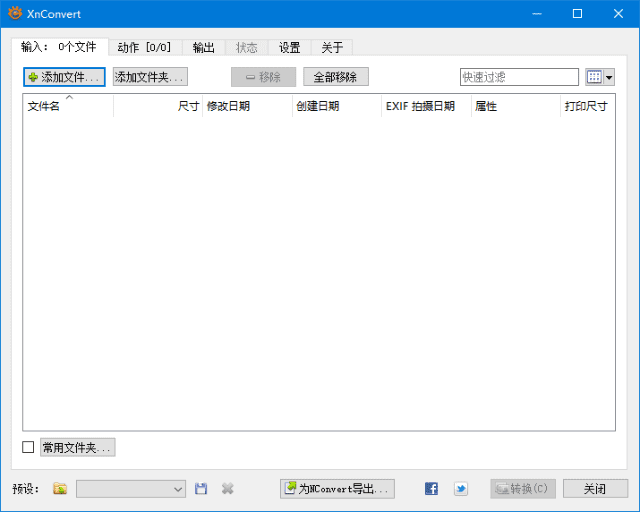Click the delete preset X icon
Screen dimensions: 640x512
point(228,489)
